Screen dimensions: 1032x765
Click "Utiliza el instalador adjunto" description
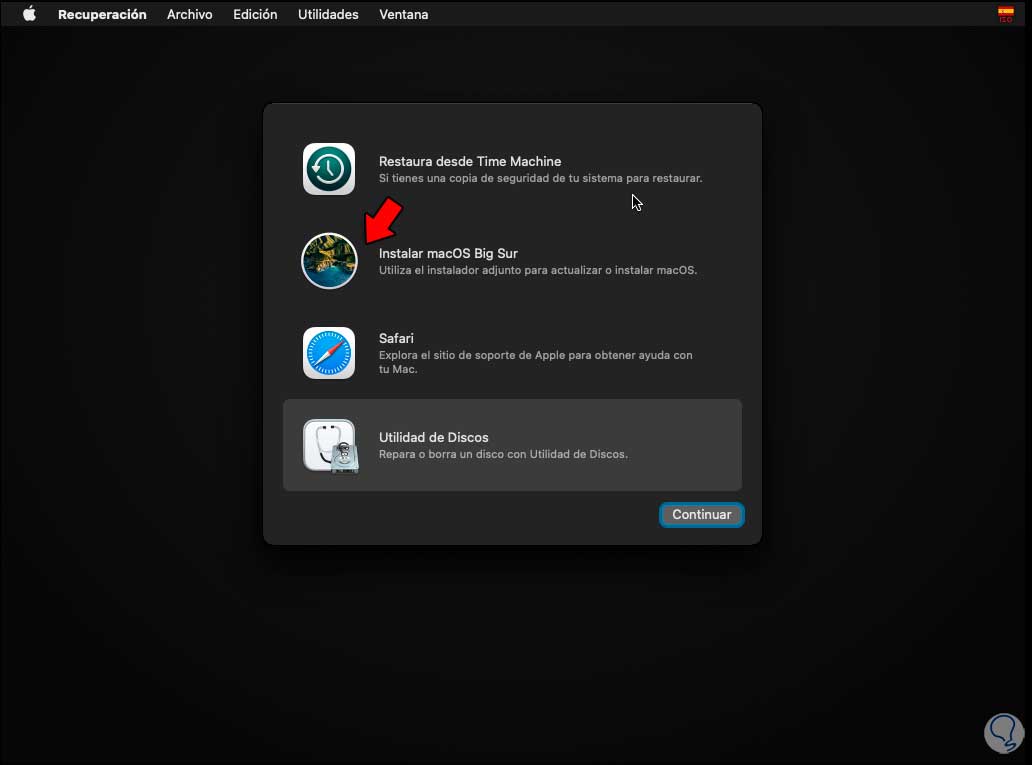pos(538,271)
